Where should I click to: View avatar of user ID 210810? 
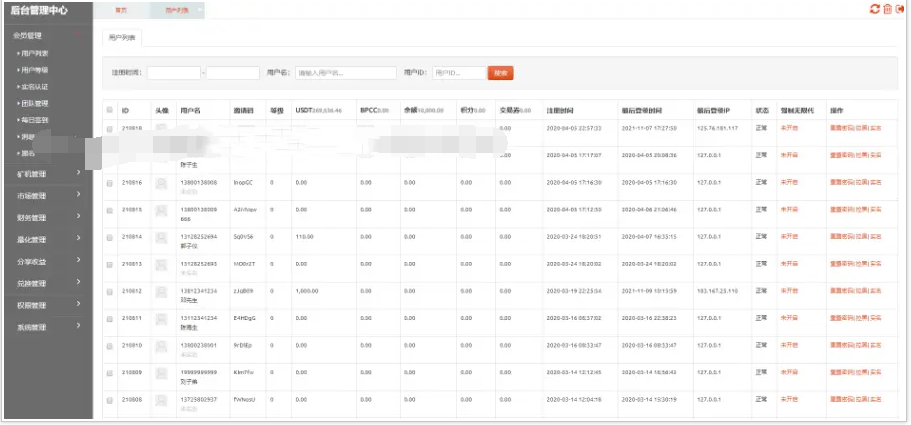point(161,345)
